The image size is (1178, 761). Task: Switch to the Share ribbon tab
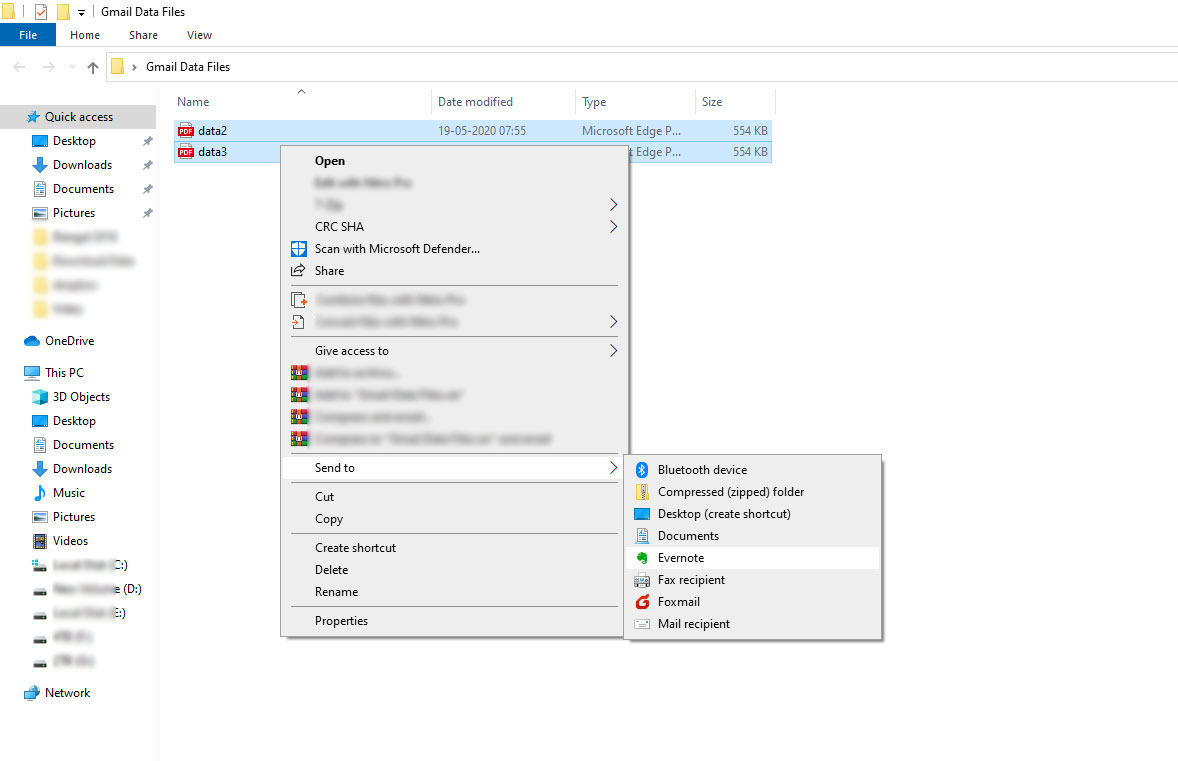click(x=143, y=35)
